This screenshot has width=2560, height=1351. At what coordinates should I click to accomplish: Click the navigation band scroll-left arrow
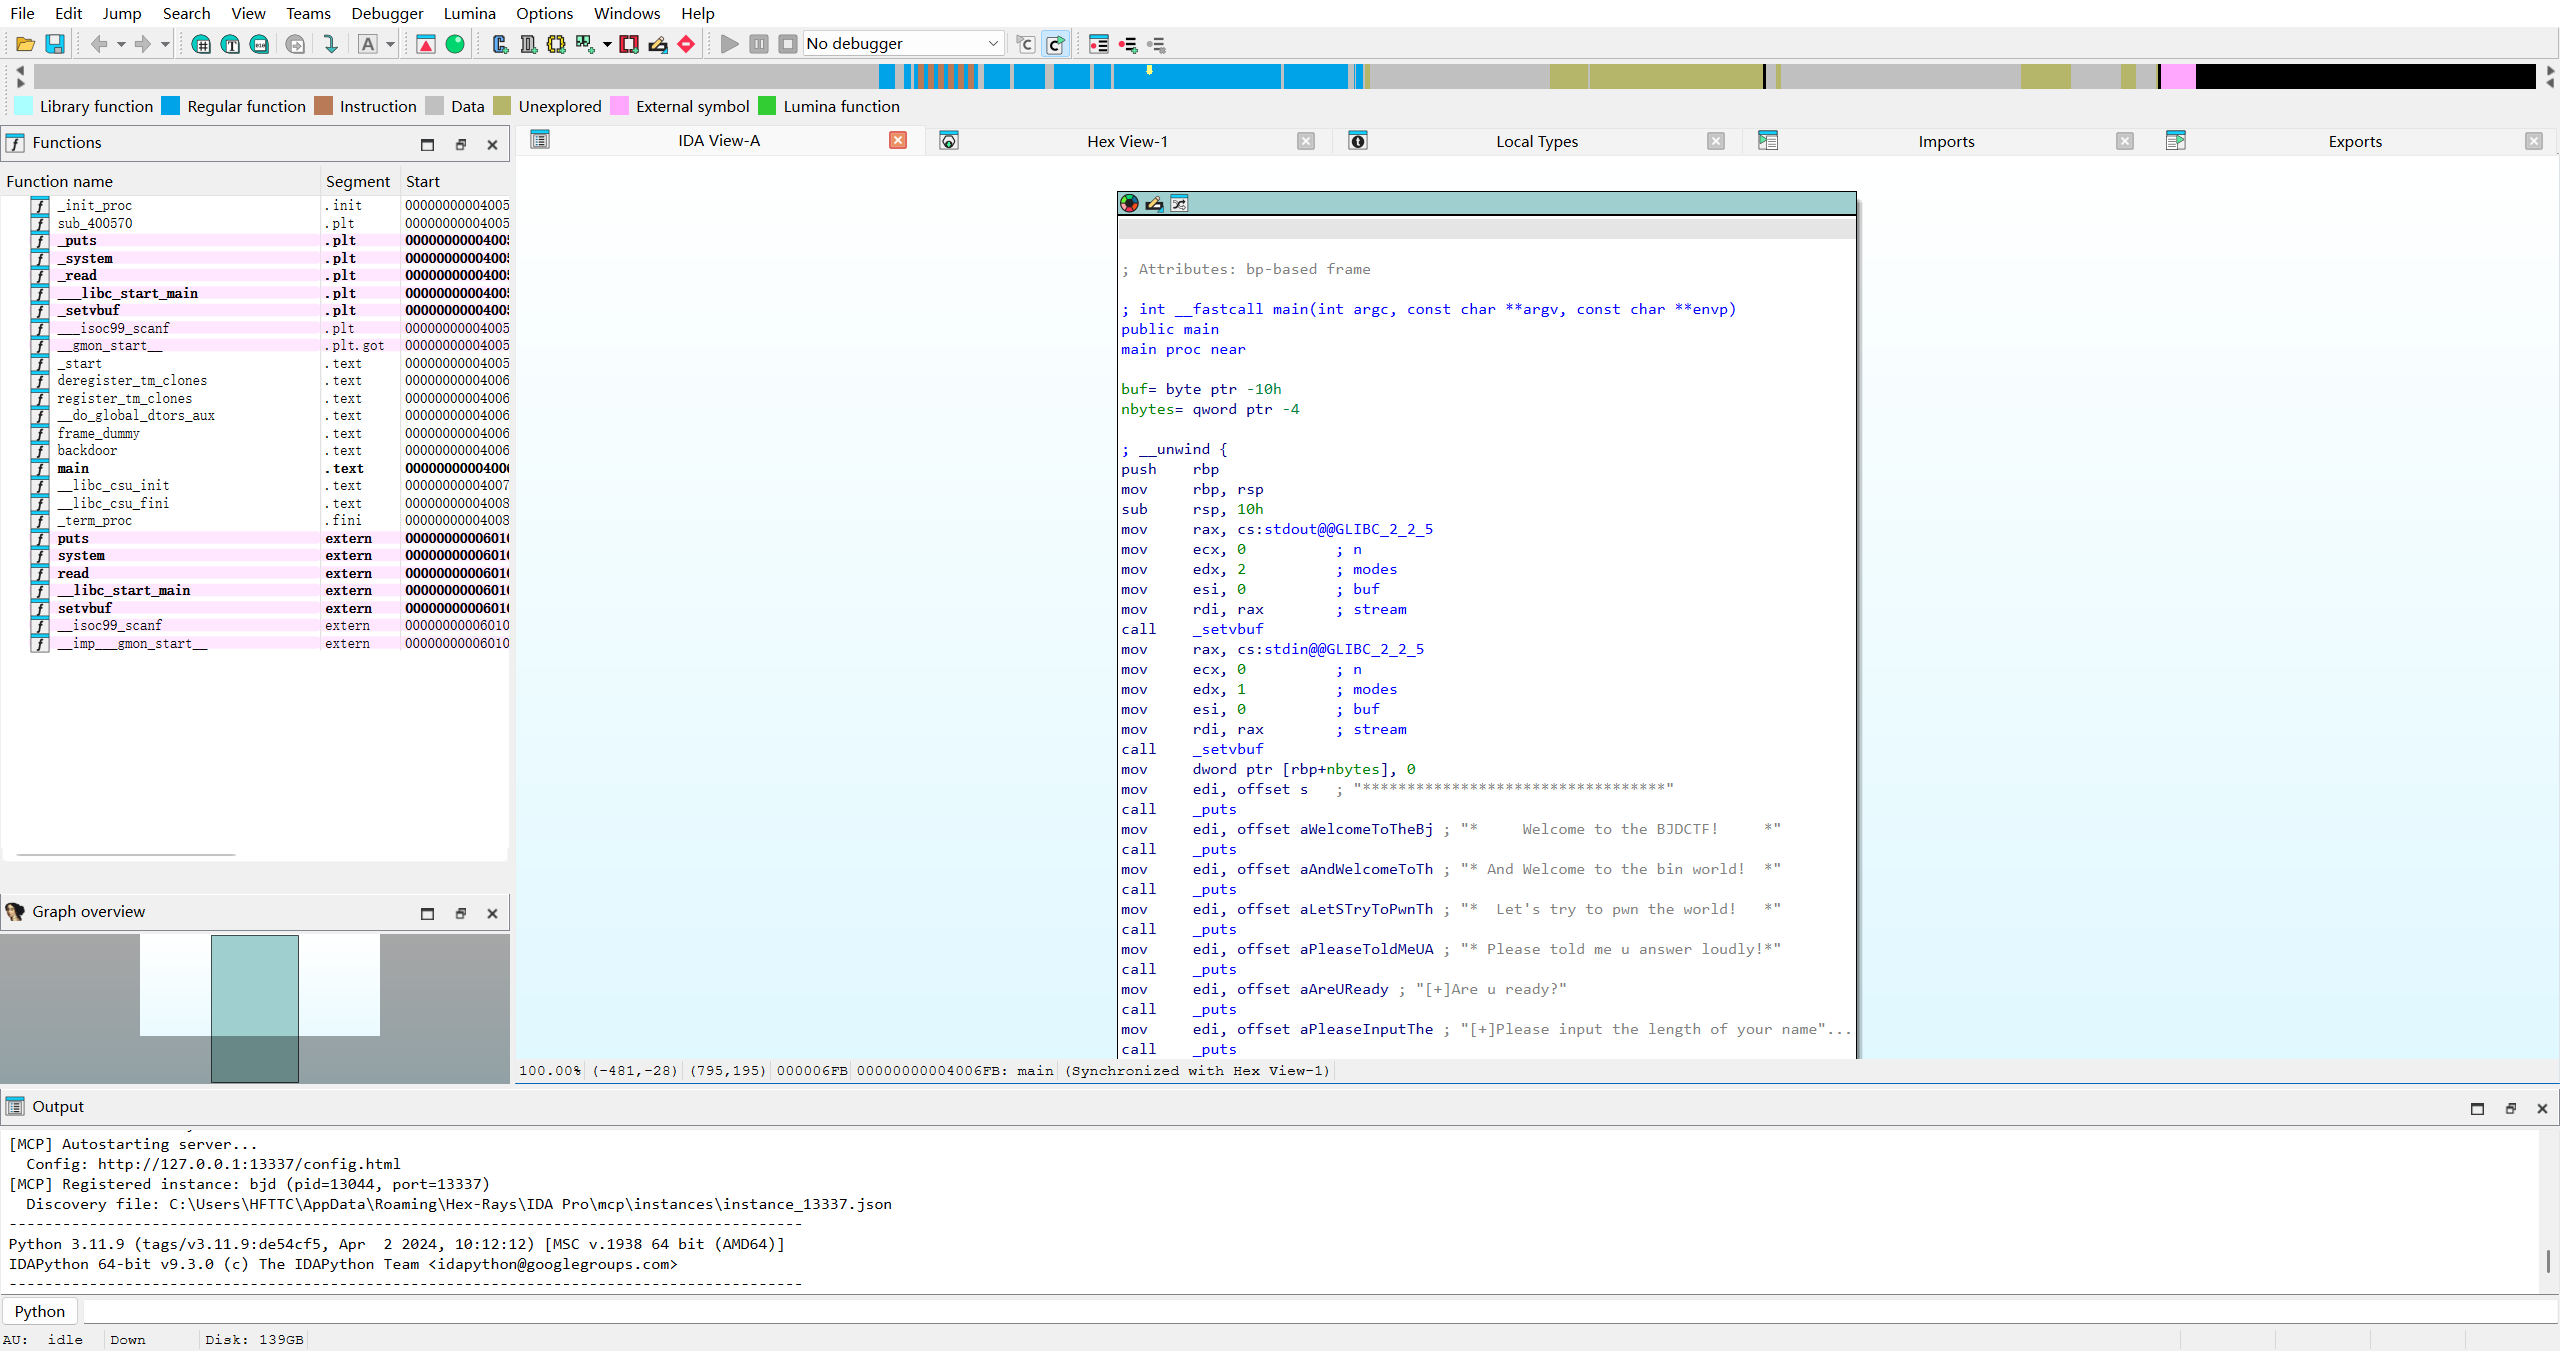(20, 70)
